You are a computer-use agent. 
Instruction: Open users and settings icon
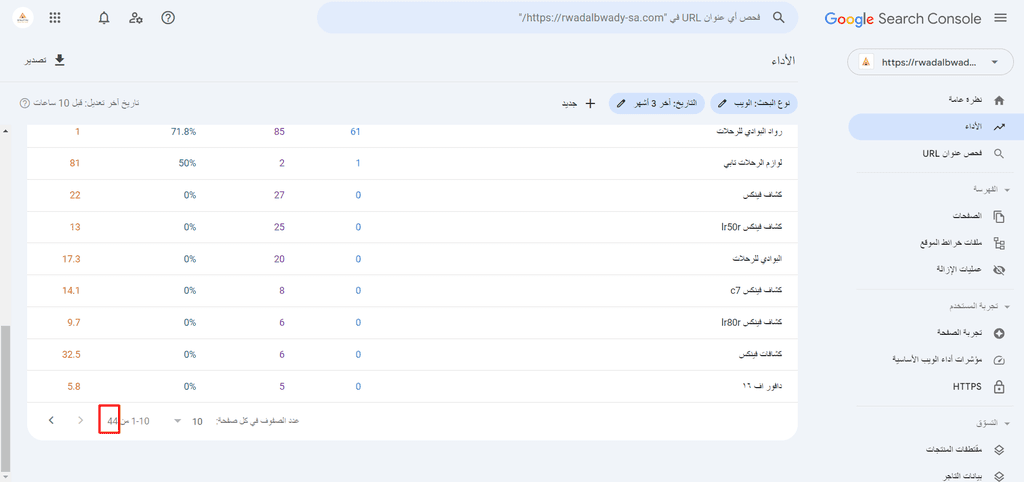click(x=136, y=18)
